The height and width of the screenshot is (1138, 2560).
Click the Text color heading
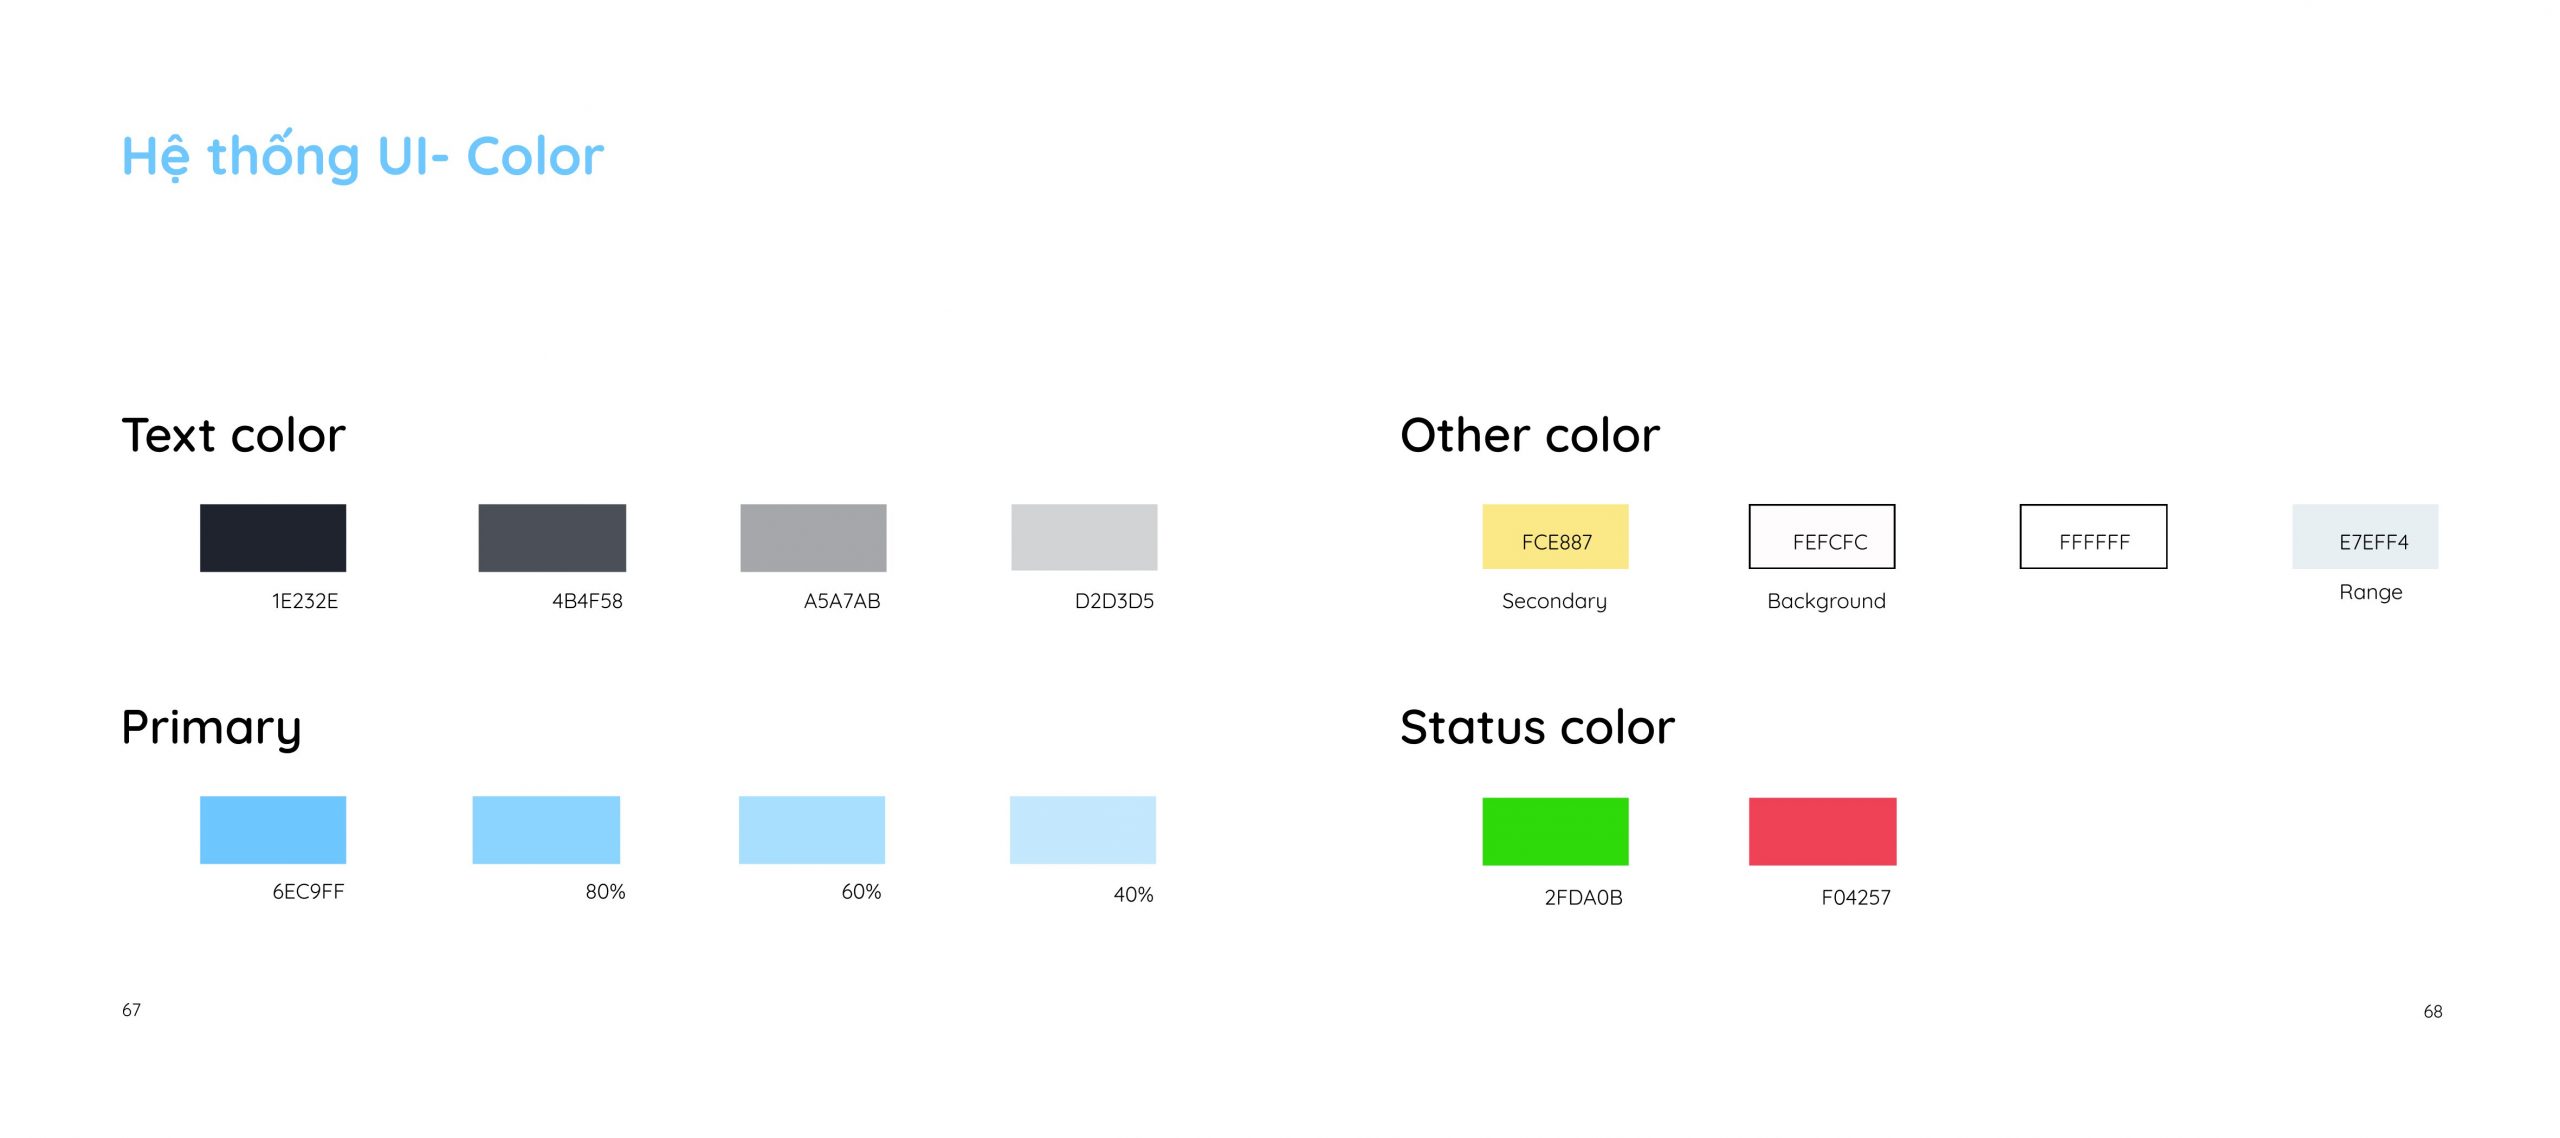pyautogui.click(x=234, y=436)
